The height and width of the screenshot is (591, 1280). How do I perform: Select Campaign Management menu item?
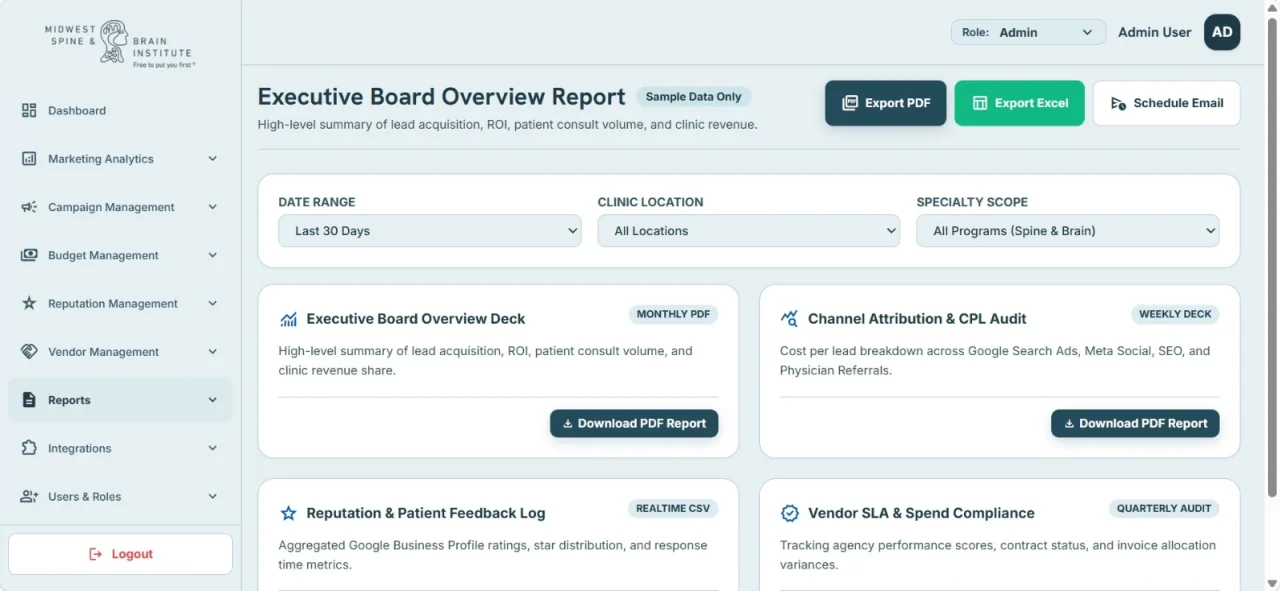[120, 207]
